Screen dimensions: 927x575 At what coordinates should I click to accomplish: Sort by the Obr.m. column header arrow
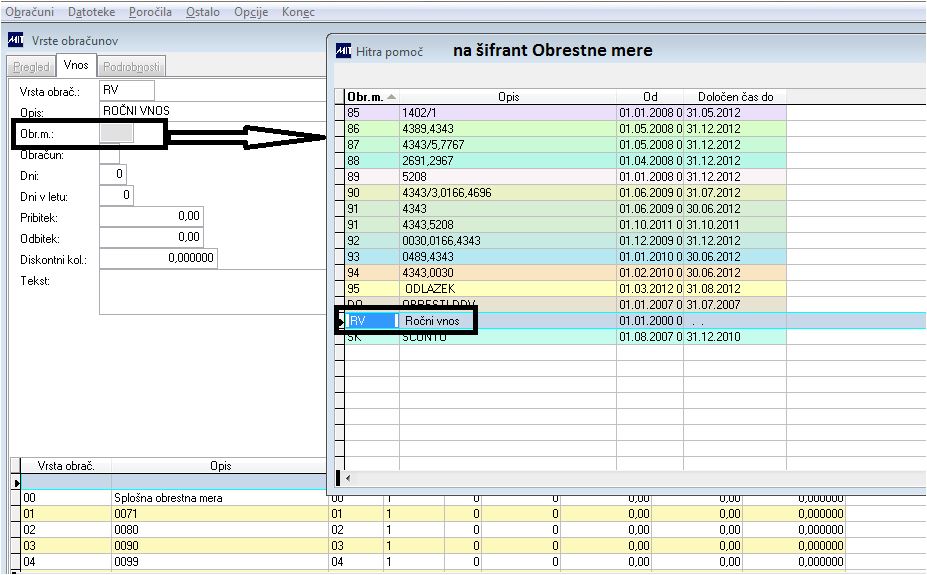point(391,96)
